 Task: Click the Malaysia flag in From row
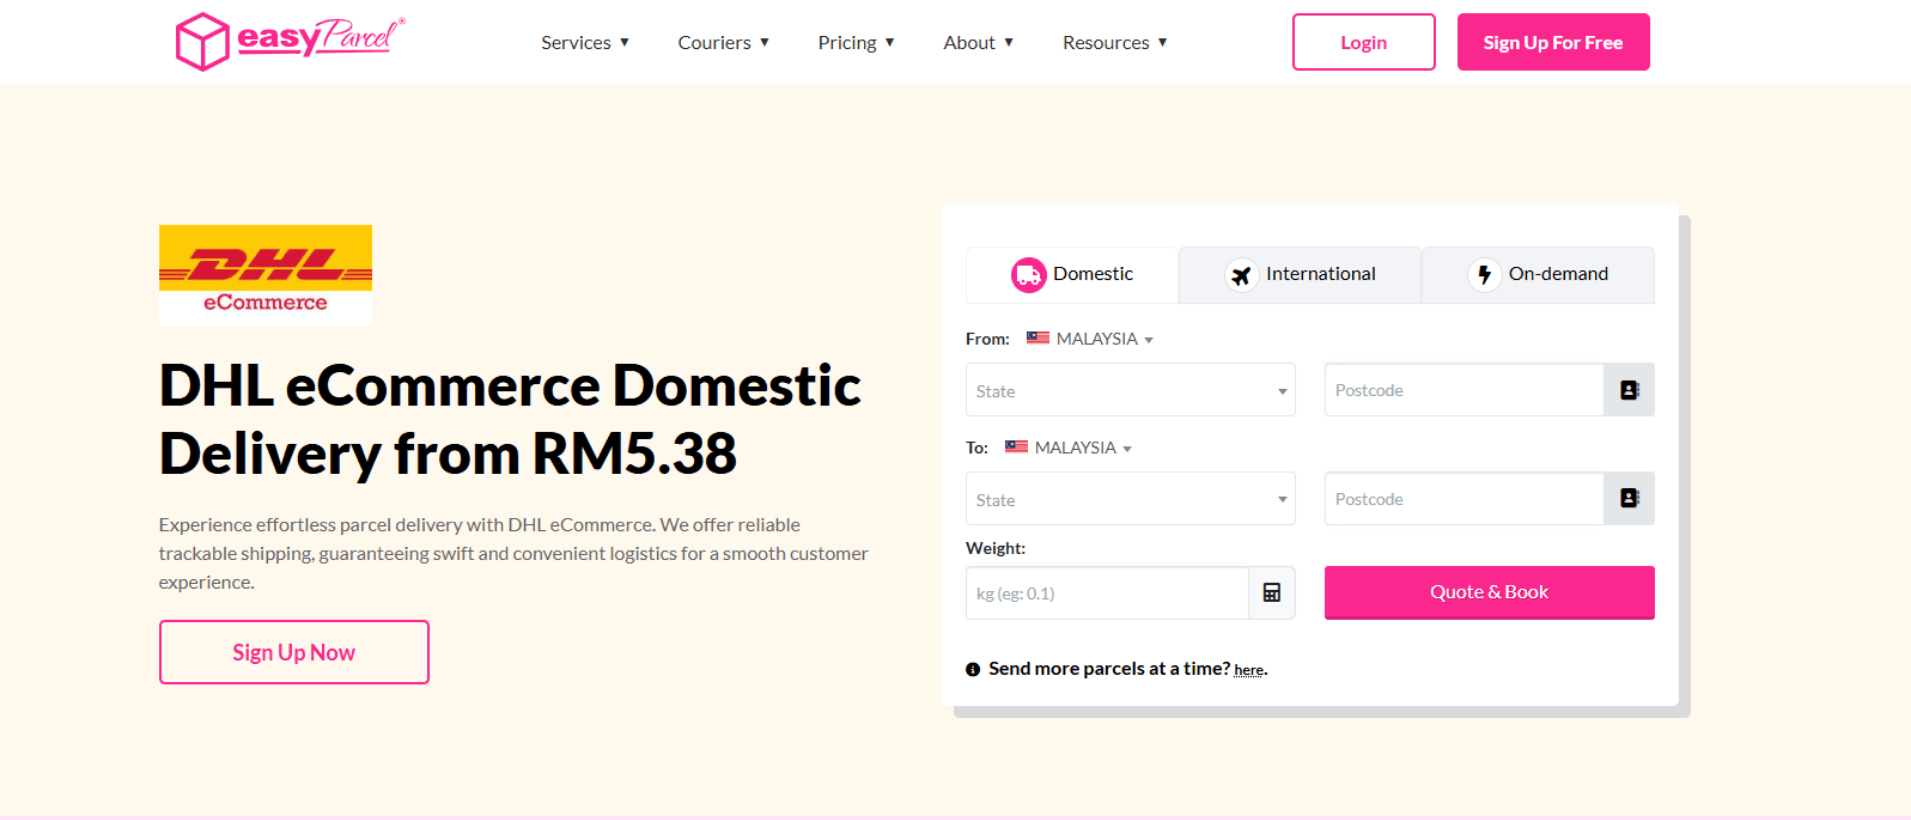pos(1038,338)
